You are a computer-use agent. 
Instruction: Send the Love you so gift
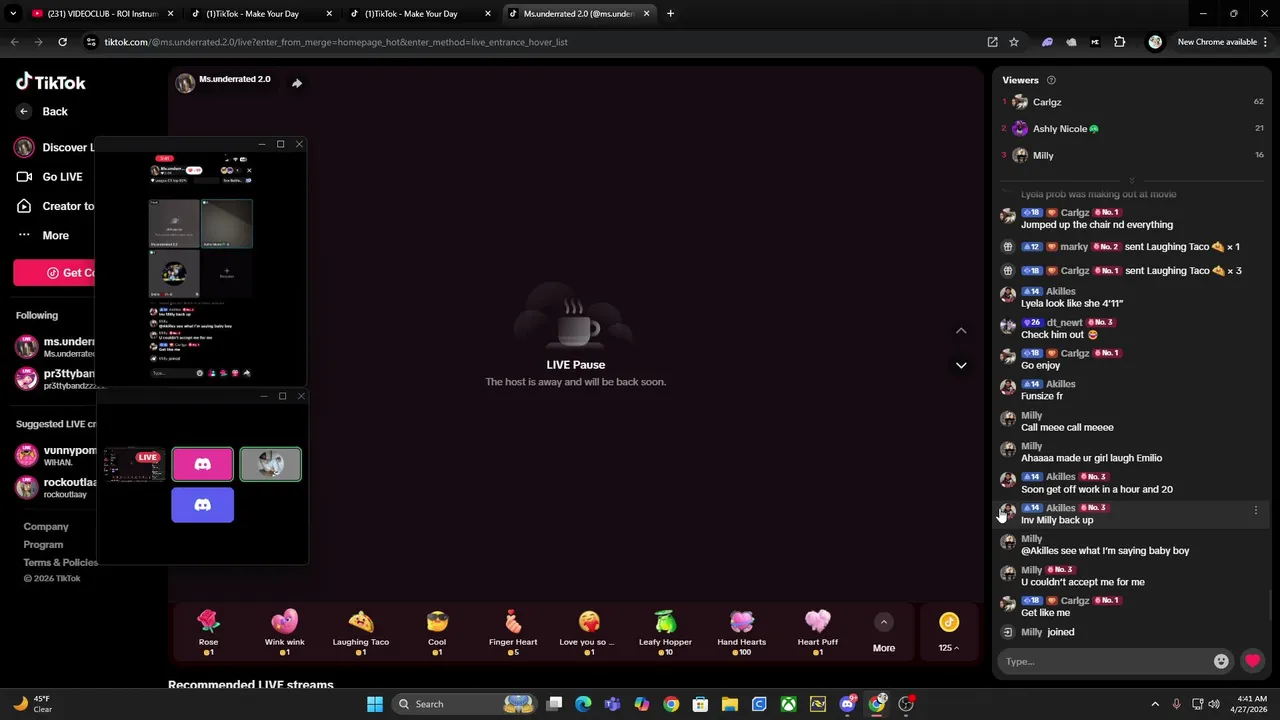[x=589, y=632]
